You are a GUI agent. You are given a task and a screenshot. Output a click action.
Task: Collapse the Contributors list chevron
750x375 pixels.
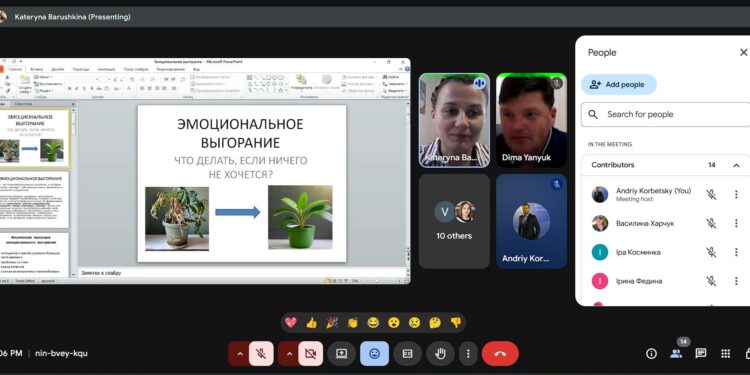[x=736, y=165]
